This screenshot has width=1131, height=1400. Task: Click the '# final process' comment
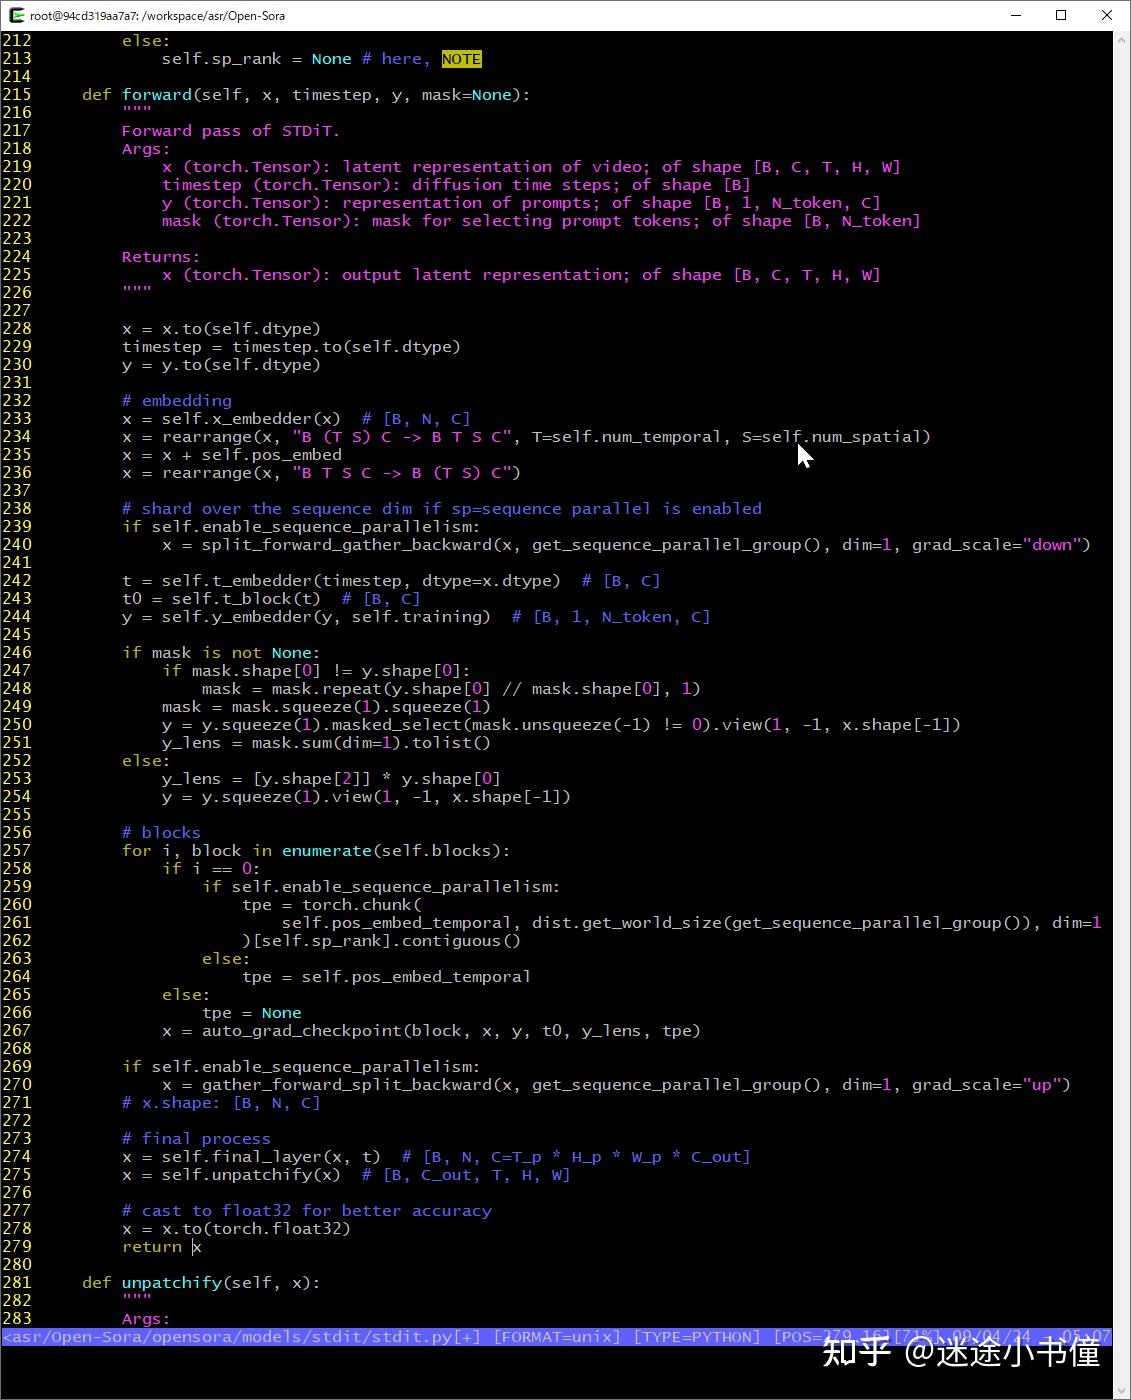point(196,1139)
